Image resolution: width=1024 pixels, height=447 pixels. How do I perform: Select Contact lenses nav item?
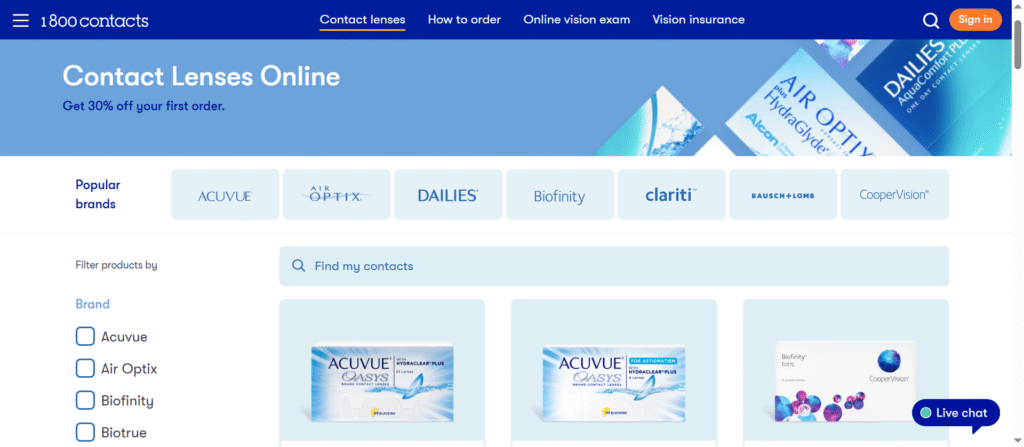(362, 20)
